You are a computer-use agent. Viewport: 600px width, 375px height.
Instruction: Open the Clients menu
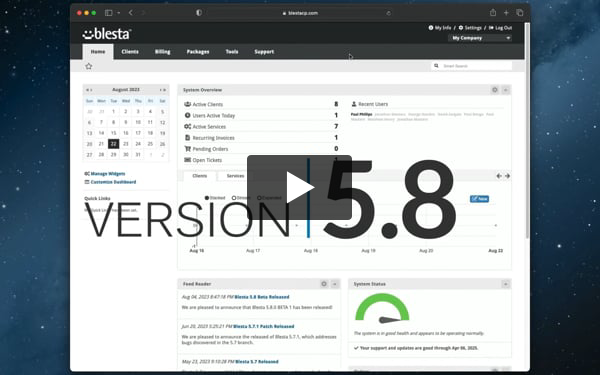(x=130, y=52)
